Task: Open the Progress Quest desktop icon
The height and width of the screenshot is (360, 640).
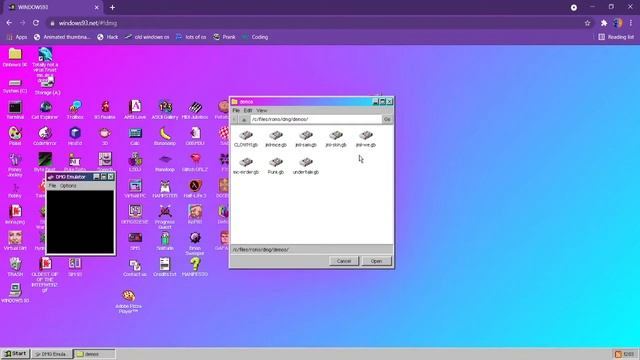Action: coord(165,217)
